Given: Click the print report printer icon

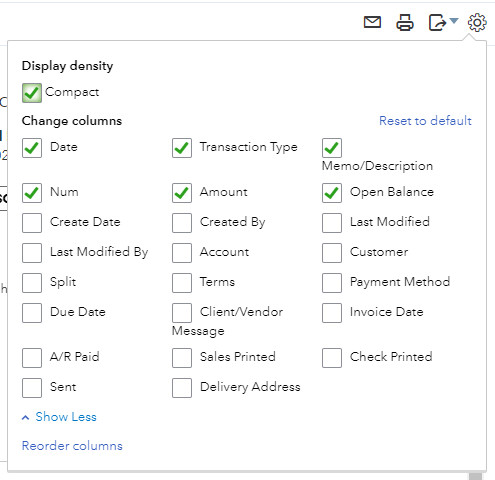Looking at the screenshot, I should coord(405,22).
